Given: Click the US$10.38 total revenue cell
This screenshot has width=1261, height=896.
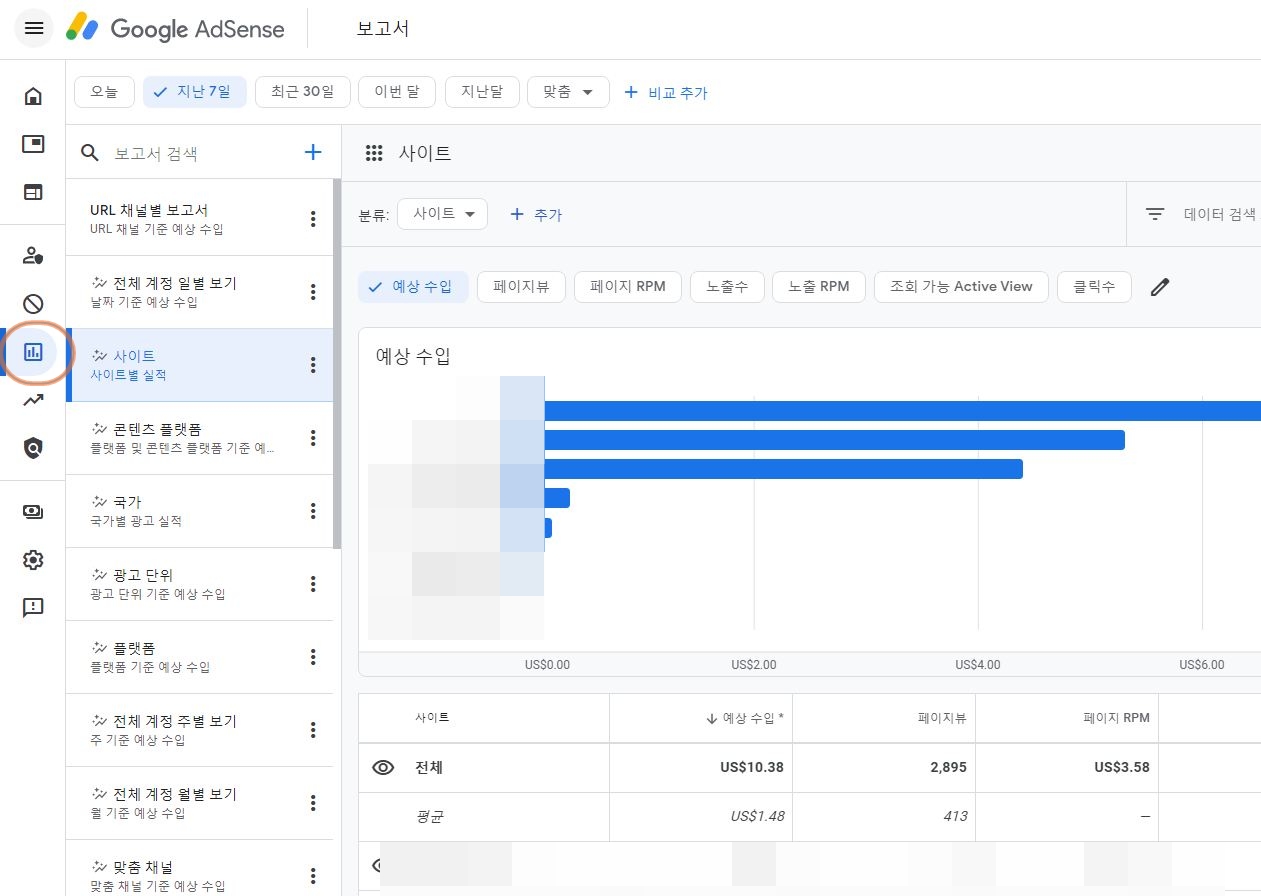Looking at the screenshot, I should (x=752, y=768).
